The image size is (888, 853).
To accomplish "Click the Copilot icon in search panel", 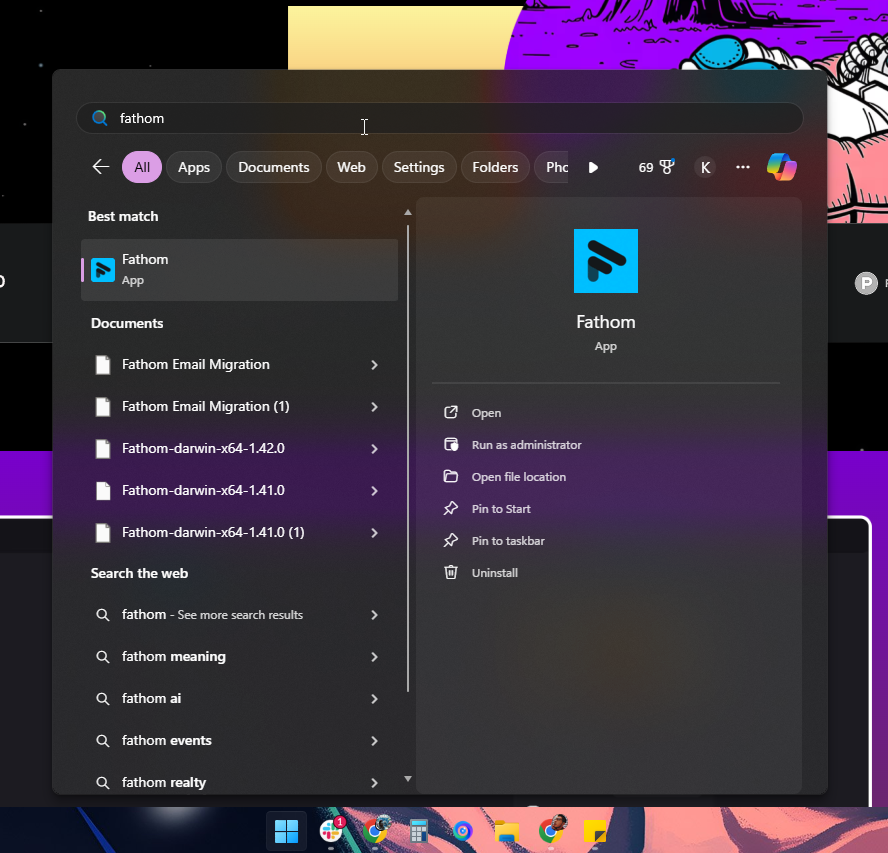I will tap(782, 167).
